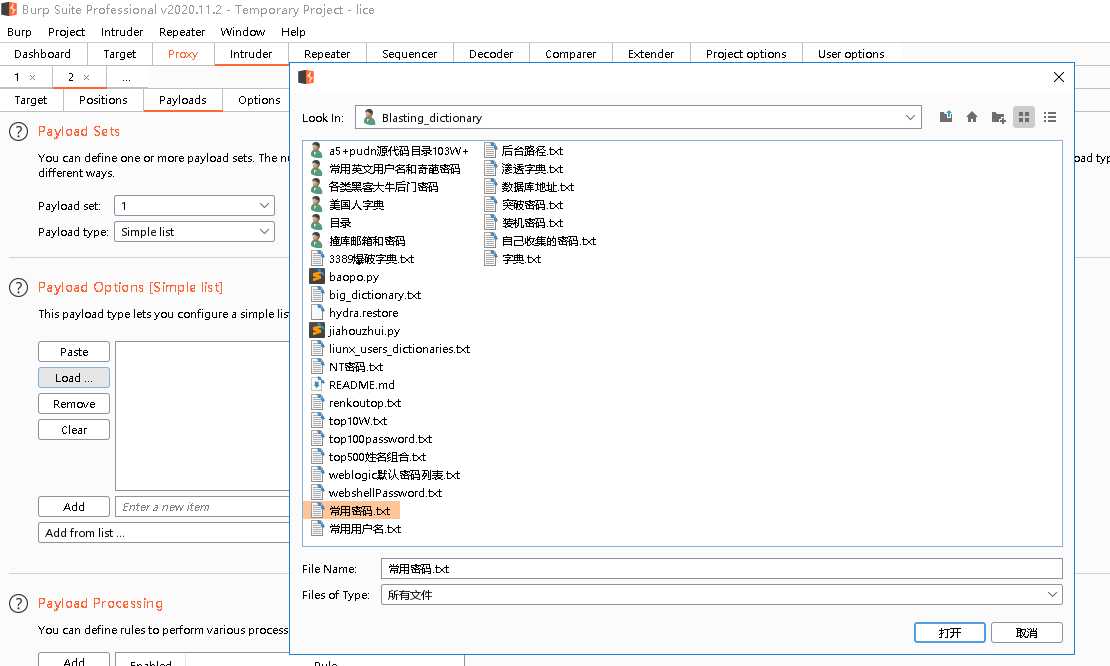Image resolution: width=1110 pixels, height=666 pixels.
Task: Select the jiahouzhui.py file icon
Action: click(317, 331)
